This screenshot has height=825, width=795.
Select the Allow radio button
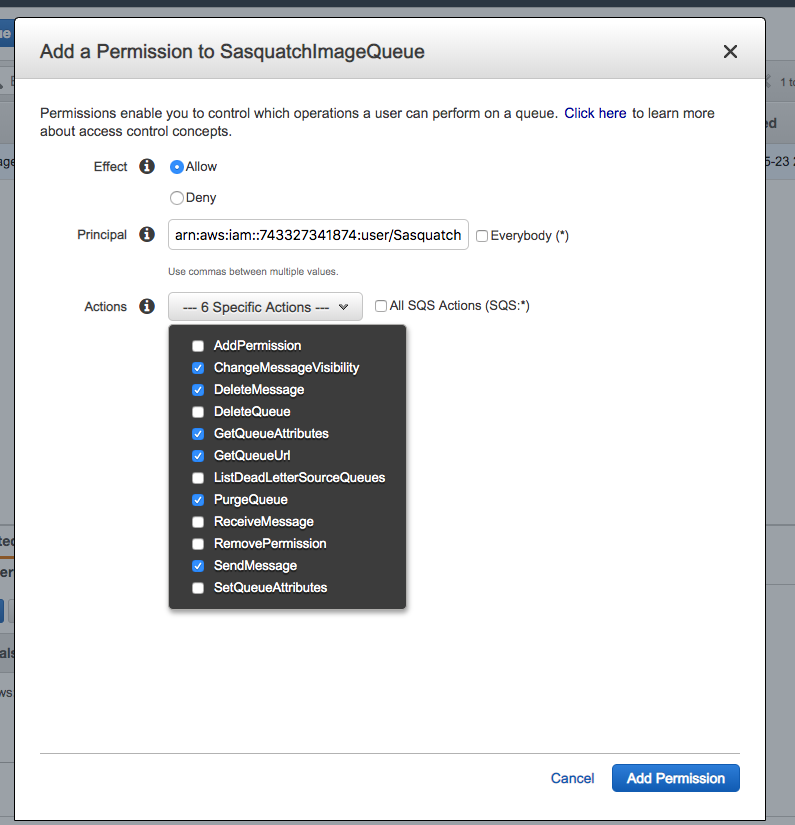[177, 167]
